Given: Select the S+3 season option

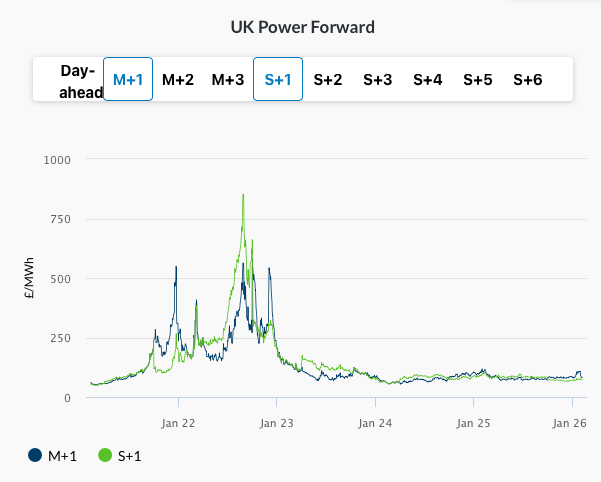Looking at the screenshot, I should point(377,80).
